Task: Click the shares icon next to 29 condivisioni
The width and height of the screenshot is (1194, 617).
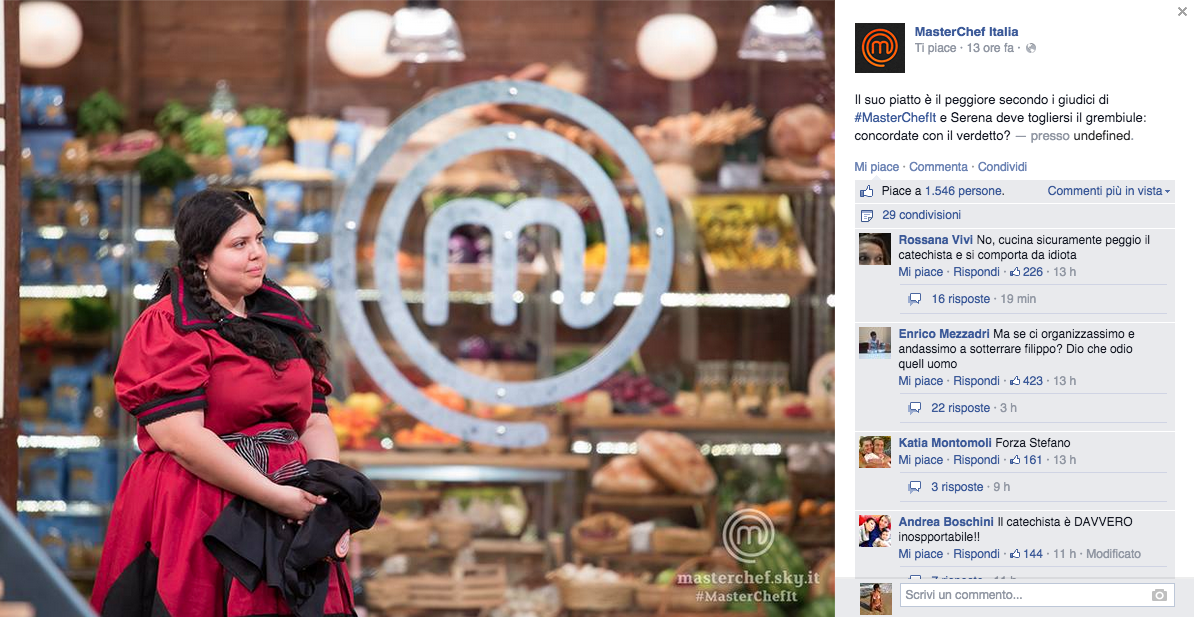Action: tap(867, 216)
